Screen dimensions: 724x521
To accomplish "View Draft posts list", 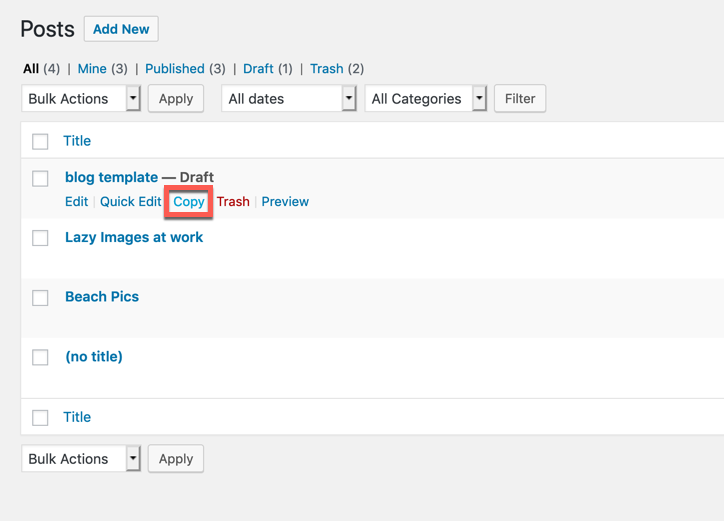I will [258, 69].
